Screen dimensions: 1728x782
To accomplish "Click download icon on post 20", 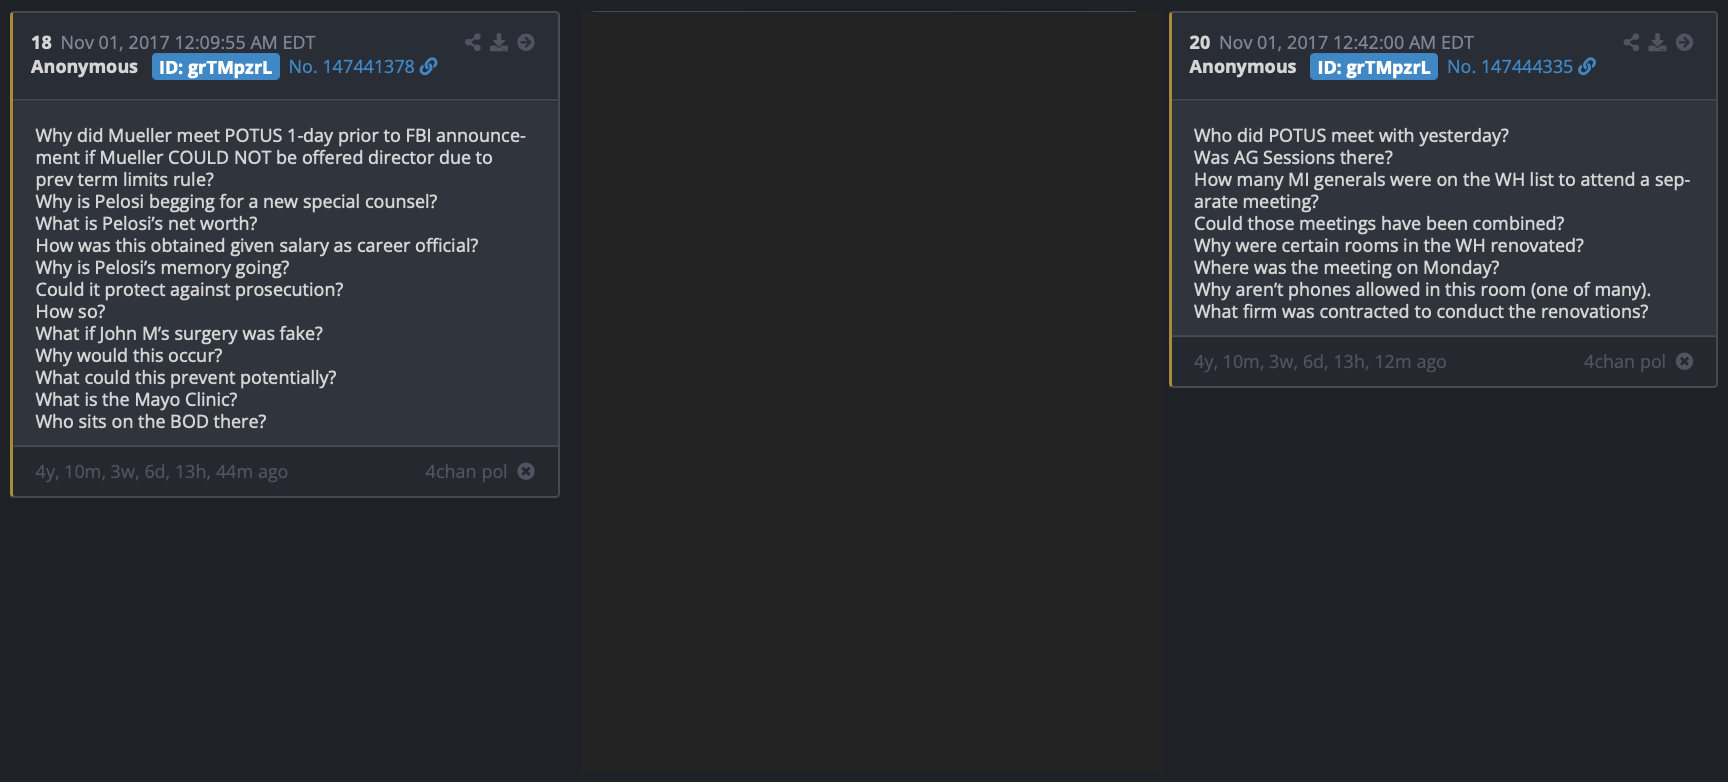I will click(1657, 42).
